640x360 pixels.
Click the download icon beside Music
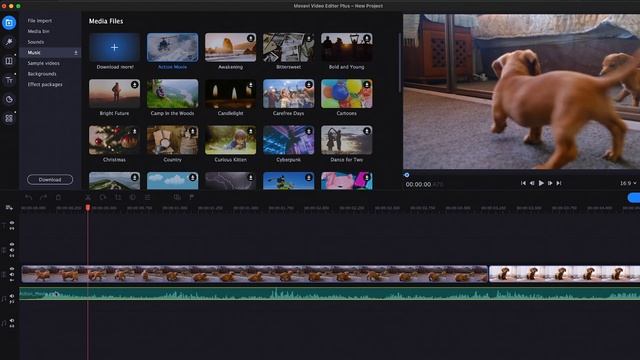76,53
